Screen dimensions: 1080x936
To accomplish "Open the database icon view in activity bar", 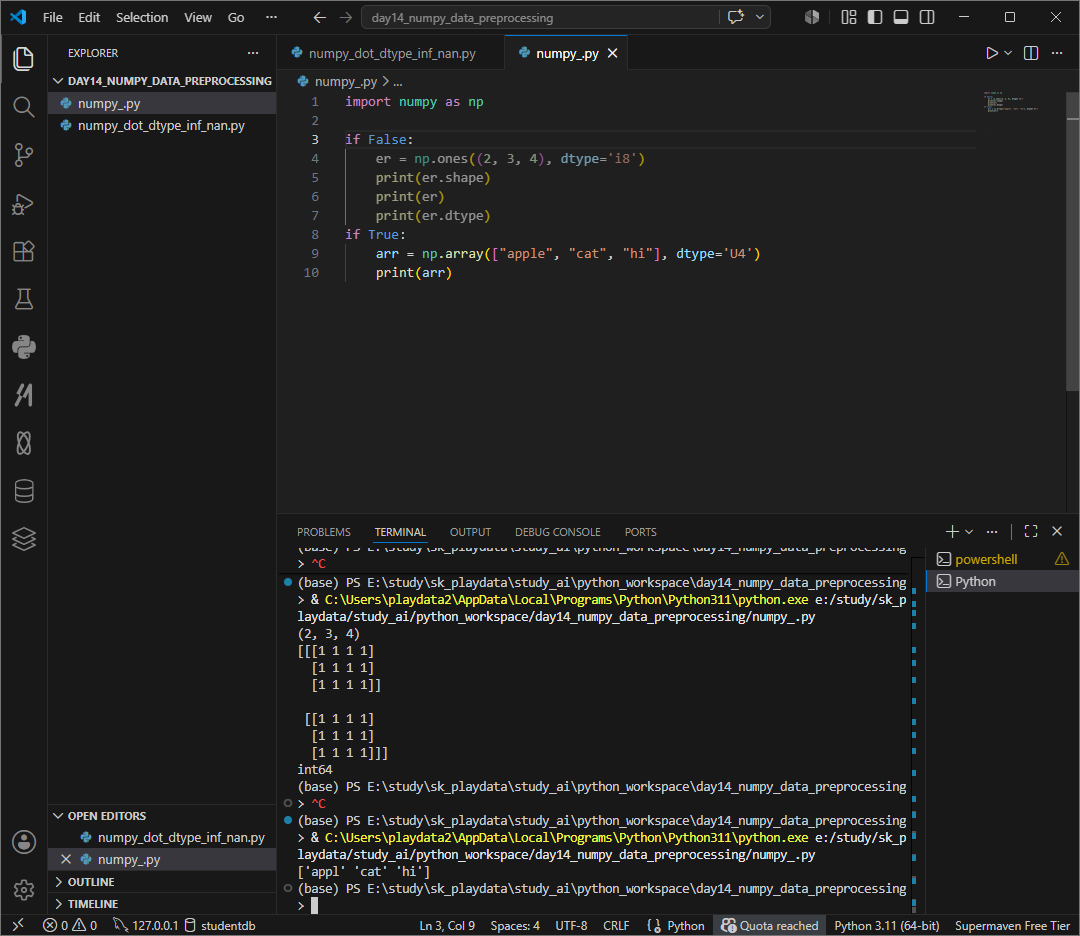I will [23, 491].
